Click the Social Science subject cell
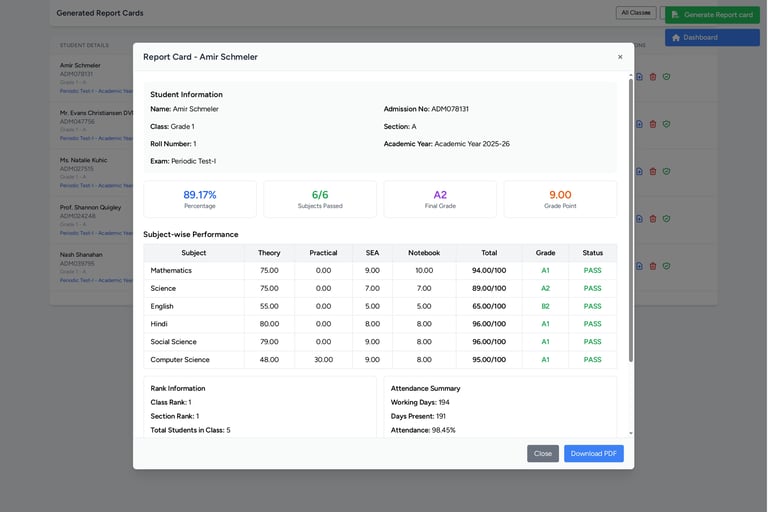 (194, 342)
